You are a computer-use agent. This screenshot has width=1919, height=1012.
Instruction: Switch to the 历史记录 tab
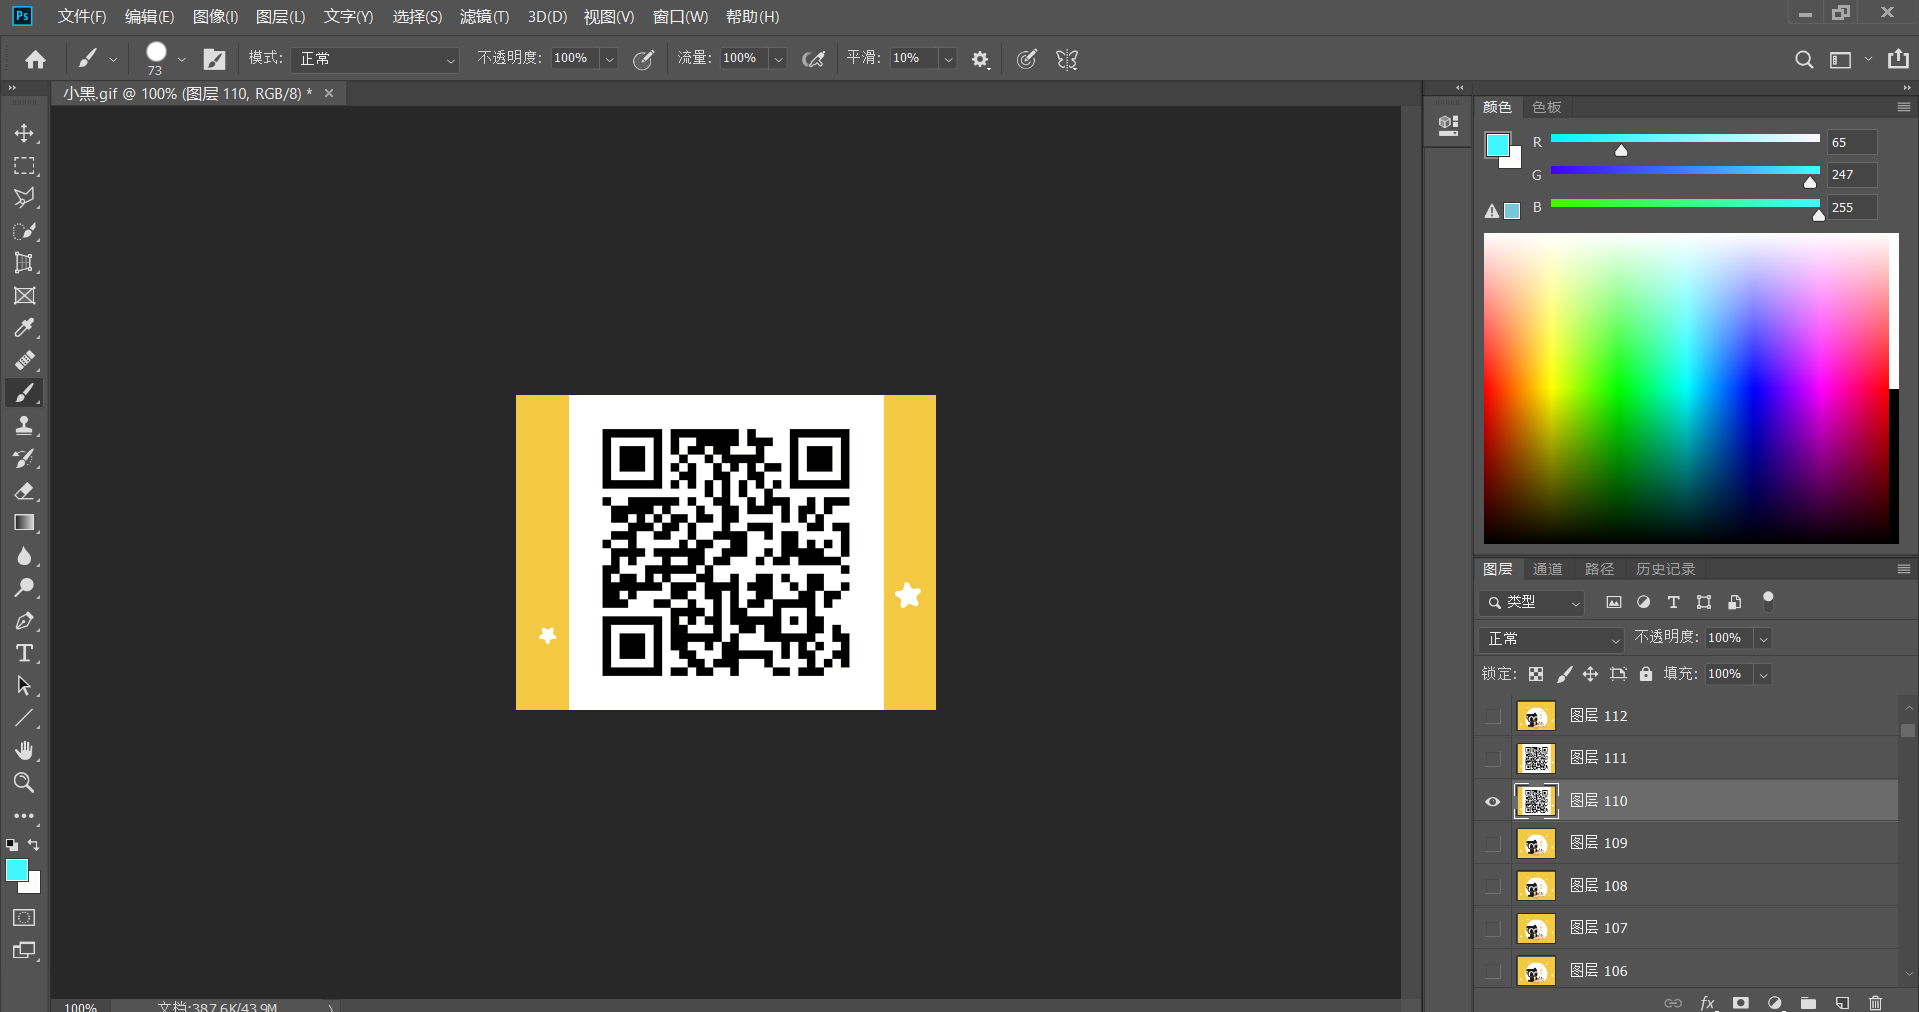[1665, 569]
